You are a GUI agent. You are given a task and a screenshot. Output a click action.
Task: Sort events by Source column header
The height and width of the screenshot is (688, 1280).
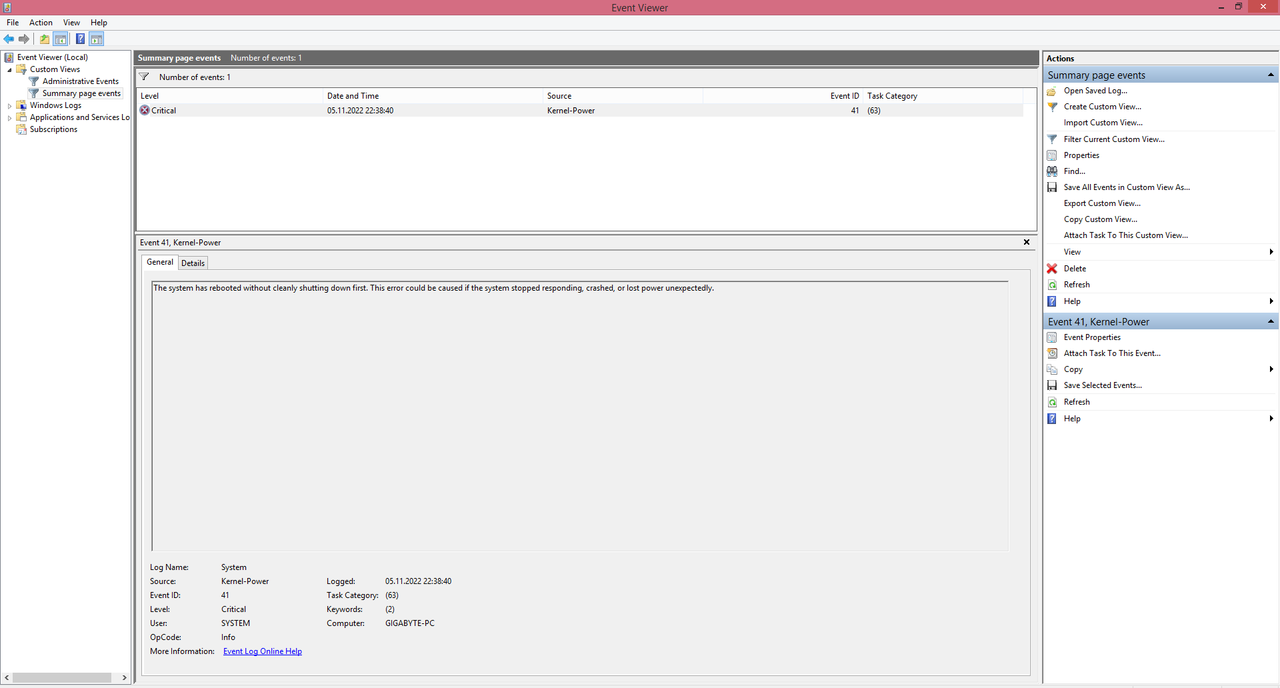623,96
